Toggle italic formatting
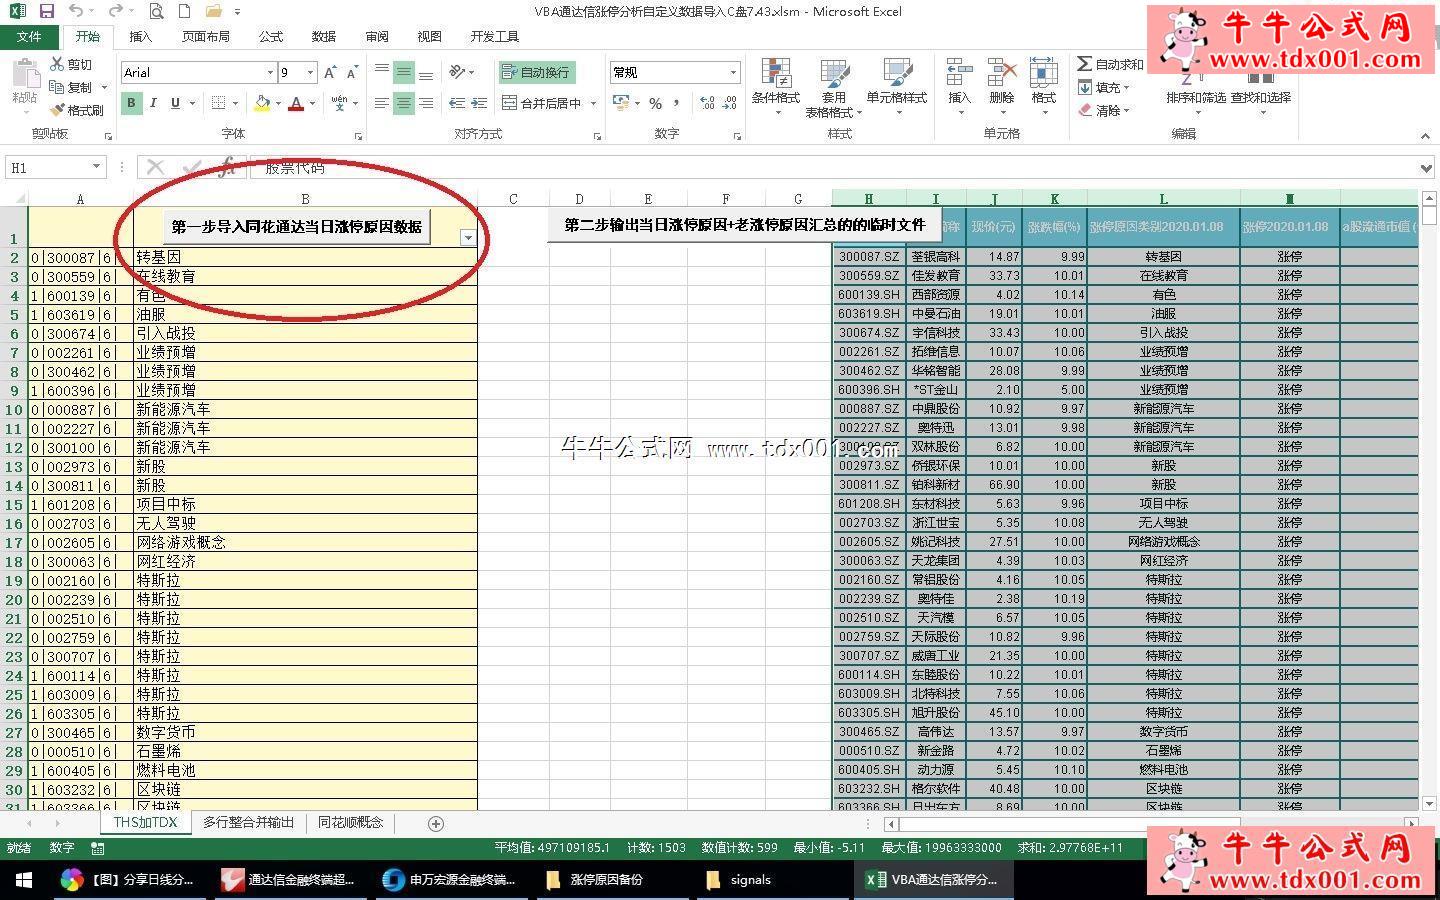The image size is (1440, 900). [153, 103]
